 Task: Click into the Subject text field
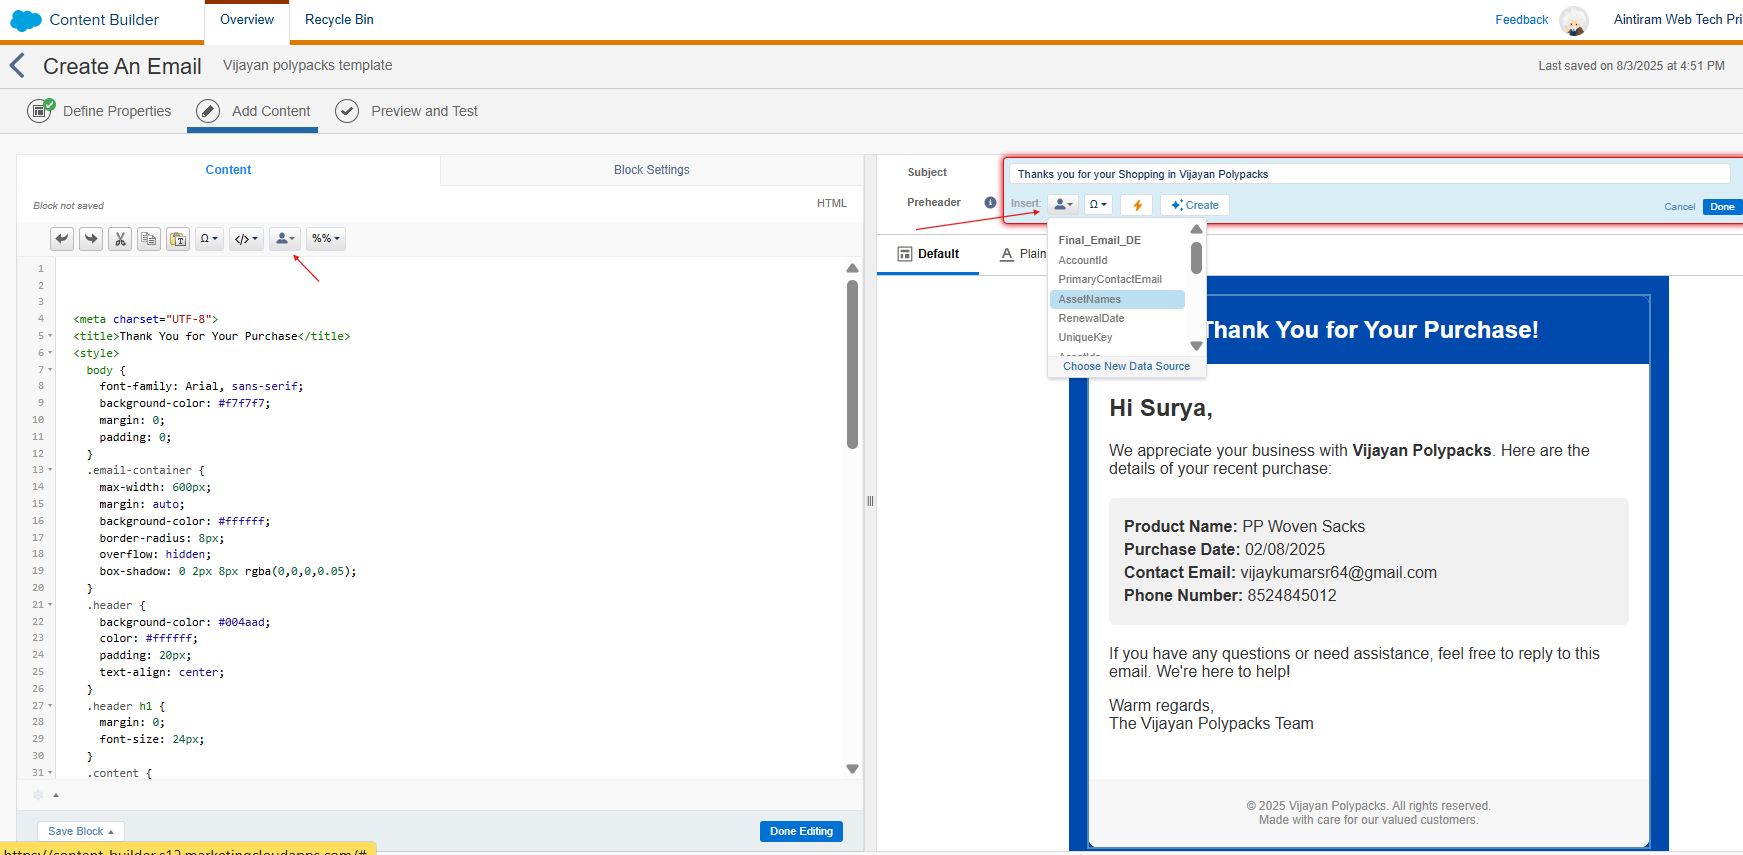1368,174
